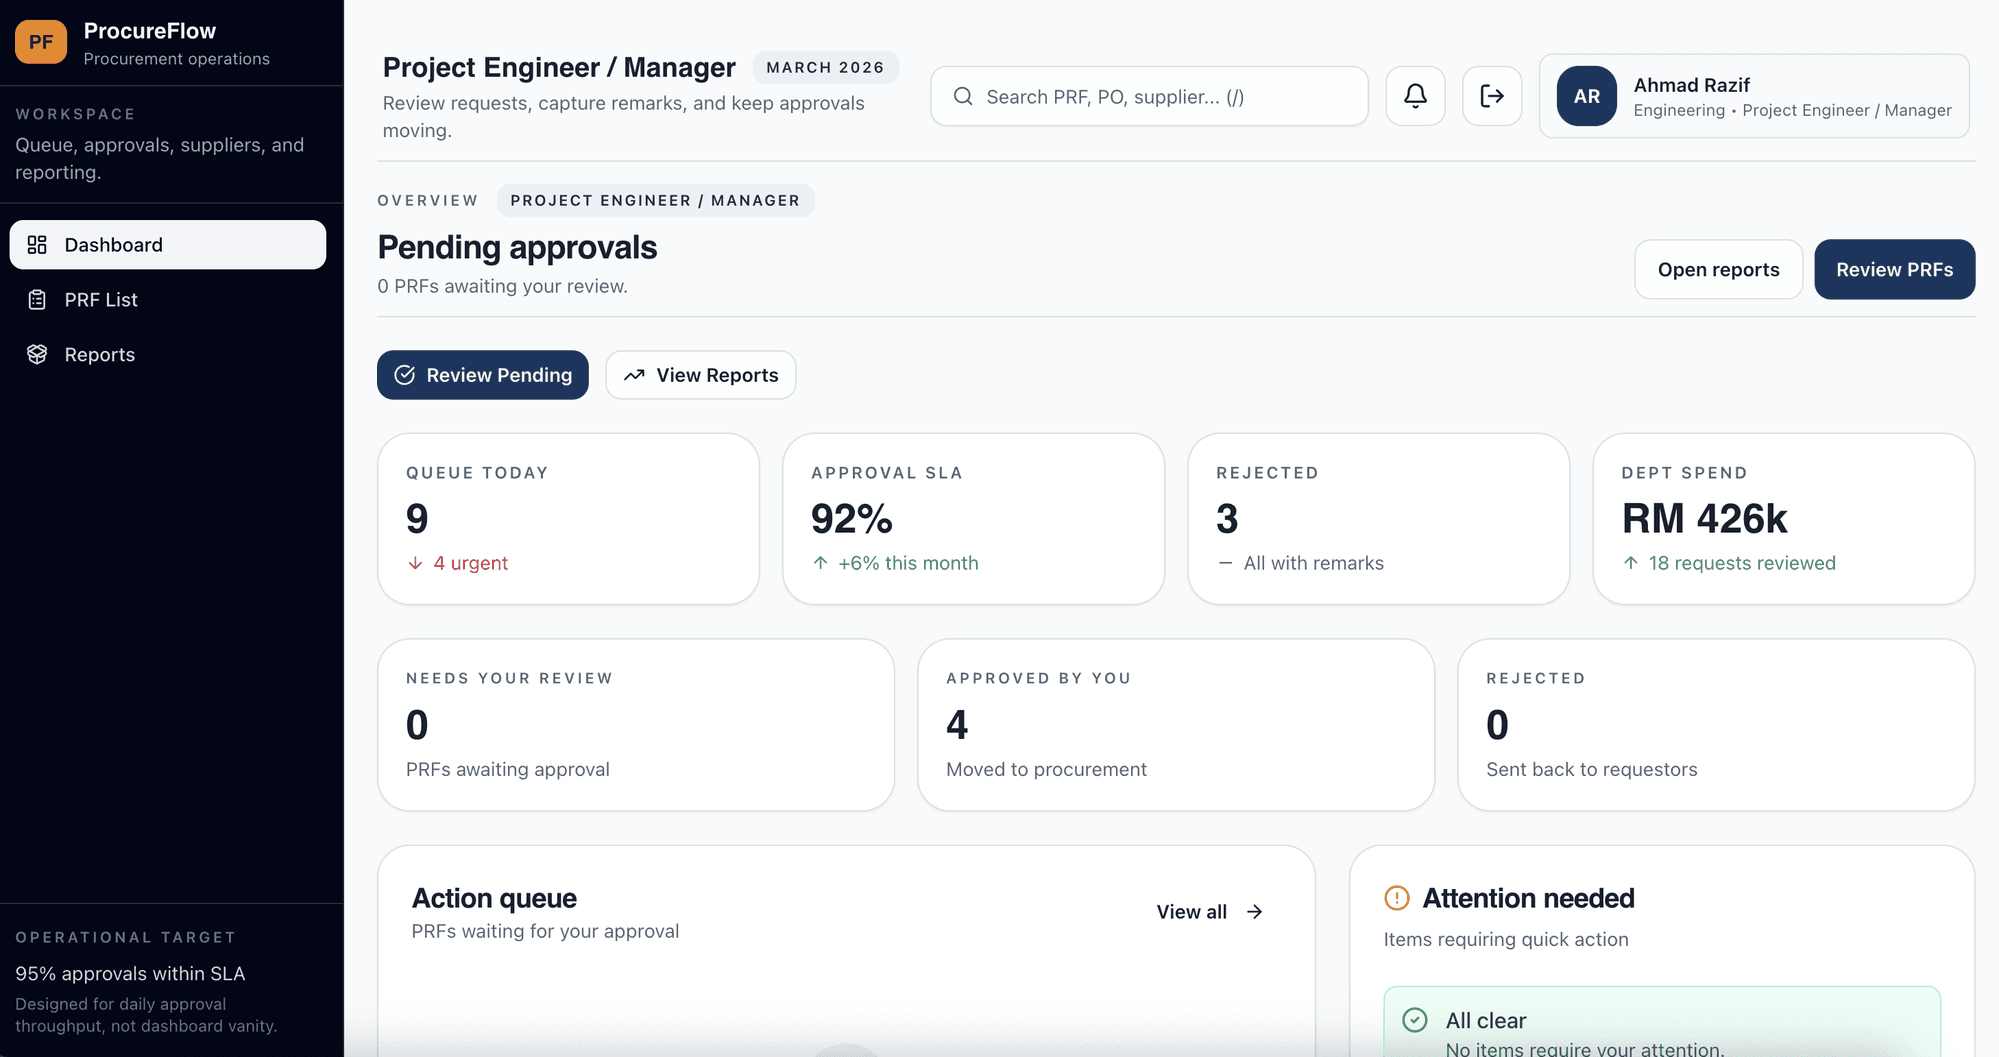
Task: Click the MARCH 2026 badge
Action: [825, 67]
